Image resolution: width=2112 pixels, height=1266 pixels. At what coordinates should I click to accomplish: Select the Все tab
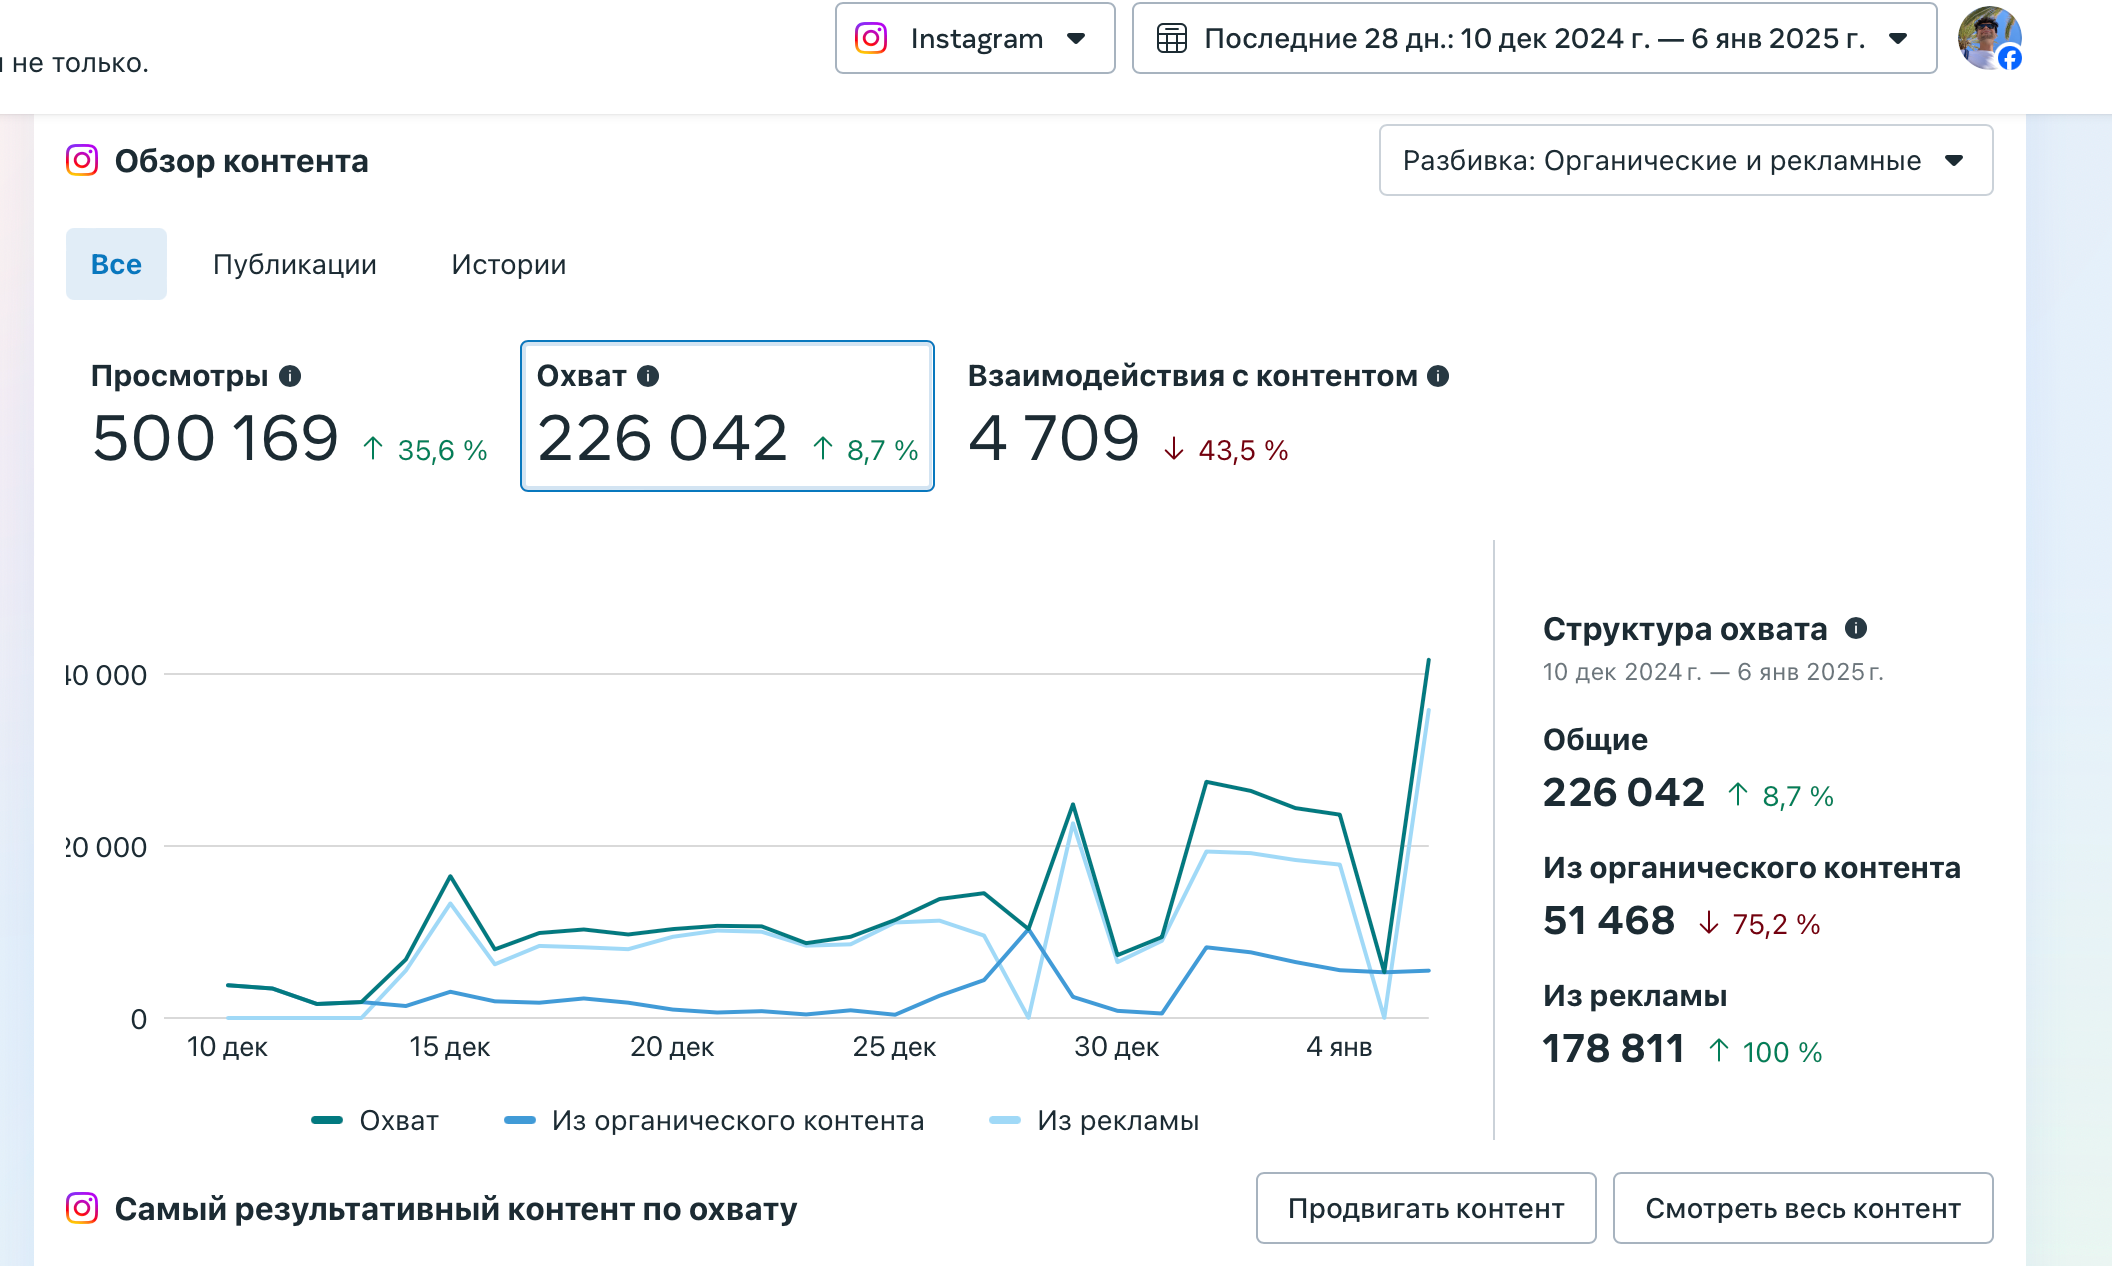coord(116,264)
